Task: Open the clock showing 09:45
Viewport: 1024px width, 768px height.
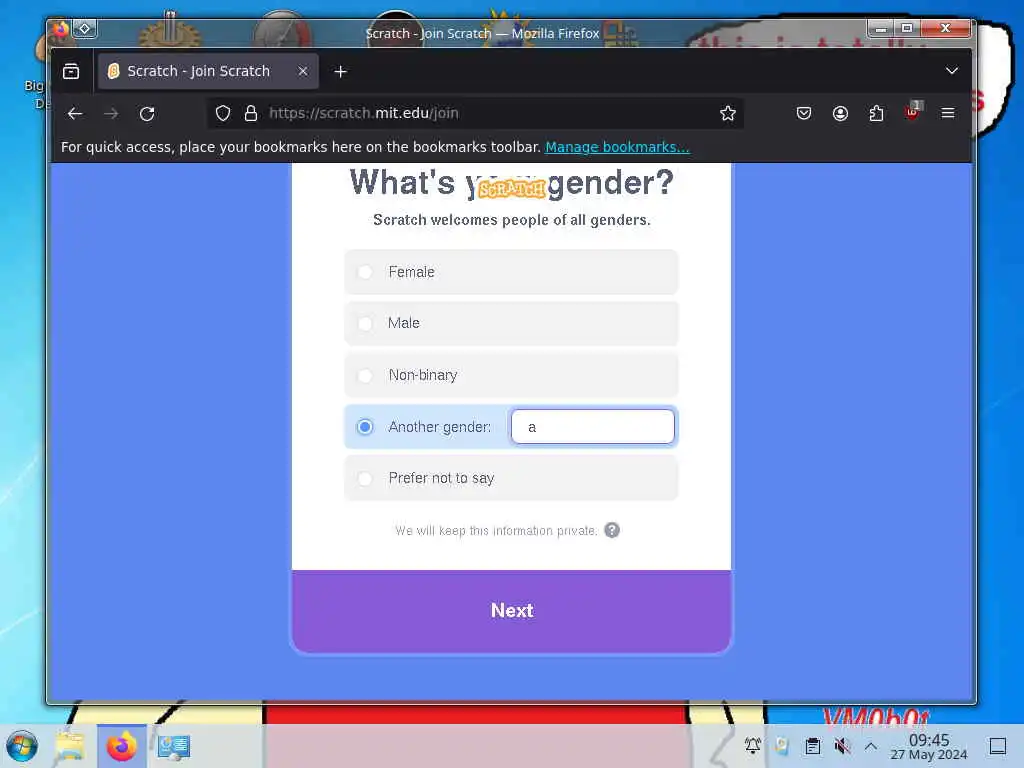Action: [929, 746]
